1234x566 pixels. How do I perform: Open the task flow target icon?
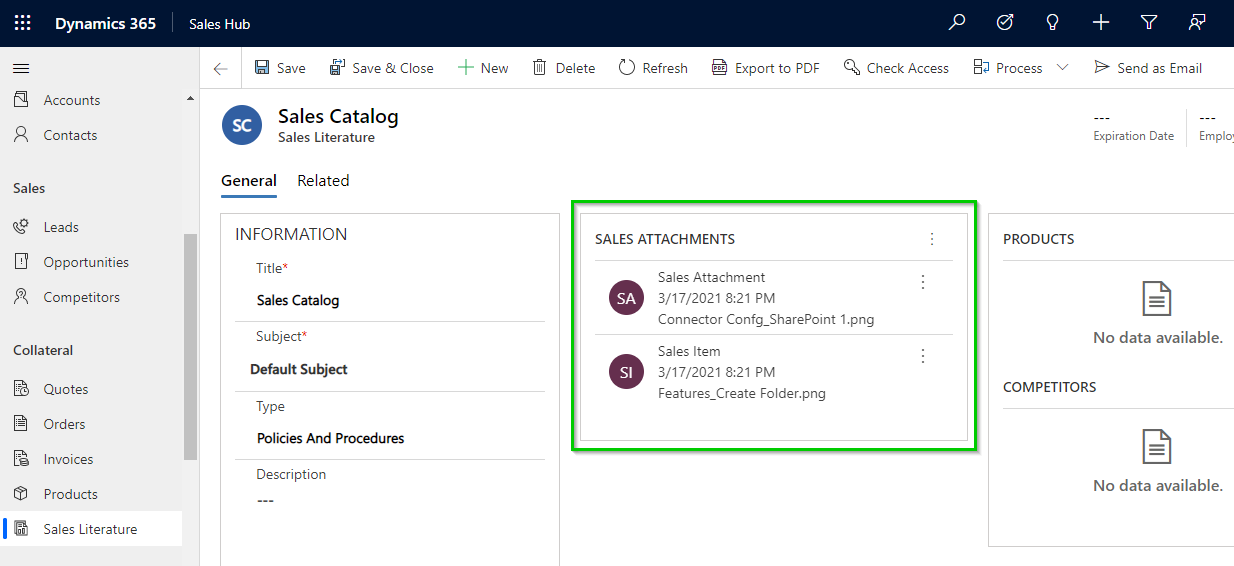pyautogui.click(x=1005, y=23)
